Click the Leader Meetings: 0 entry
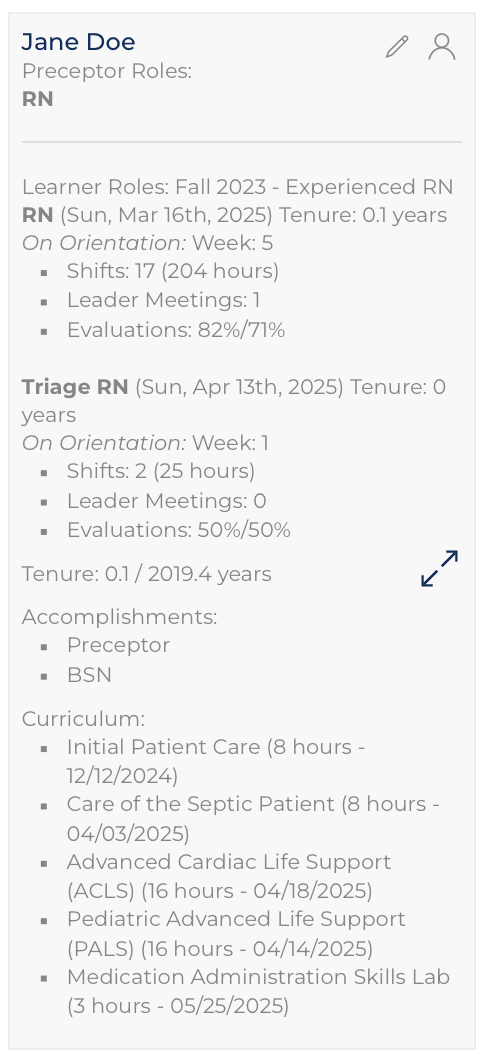Viewport: 484px width, 1060px height. tap(166, 501)
